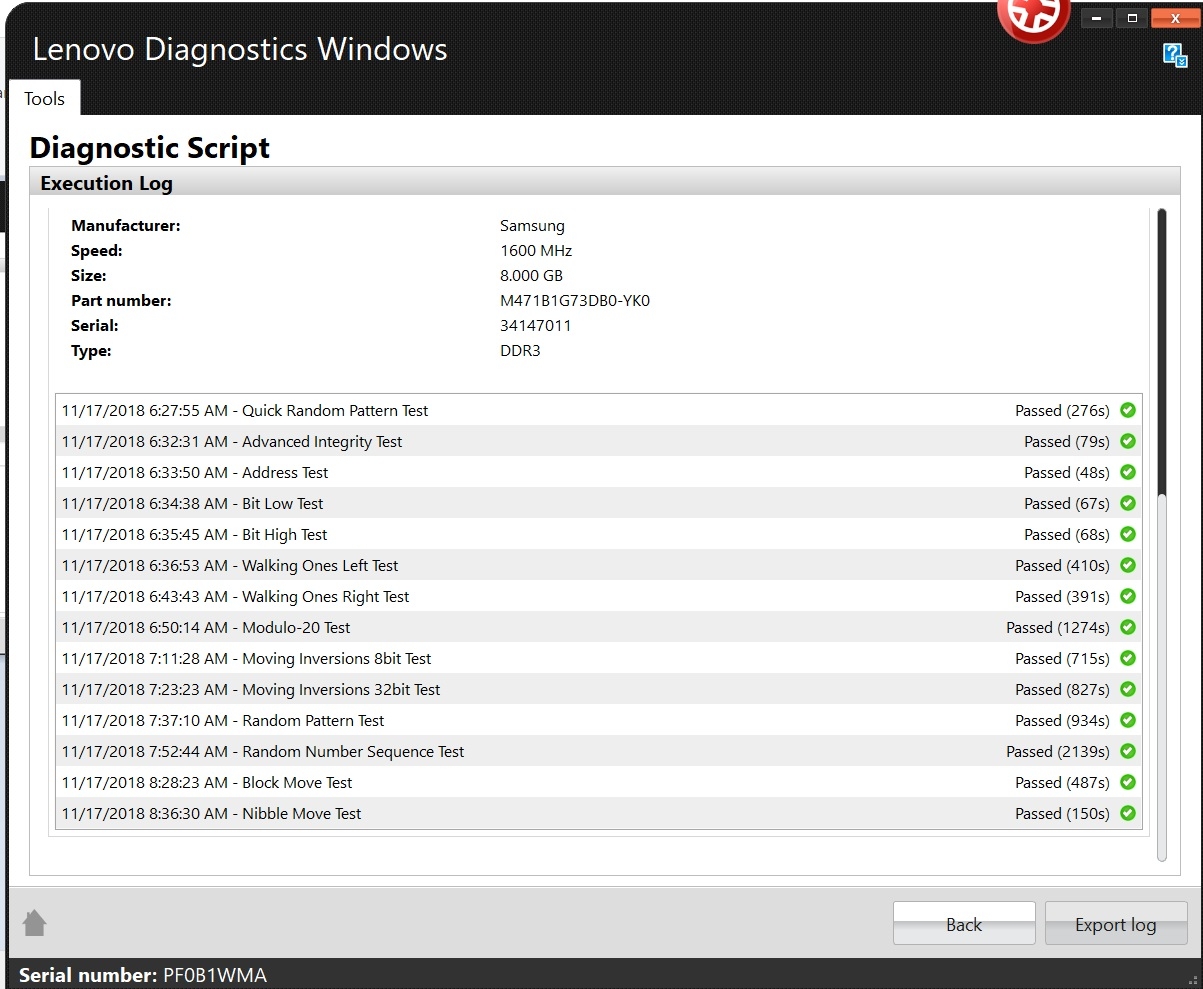1203x989 pixels.
Task: Select the Bit Low Test log entry
Action: (x=598, y=503)
